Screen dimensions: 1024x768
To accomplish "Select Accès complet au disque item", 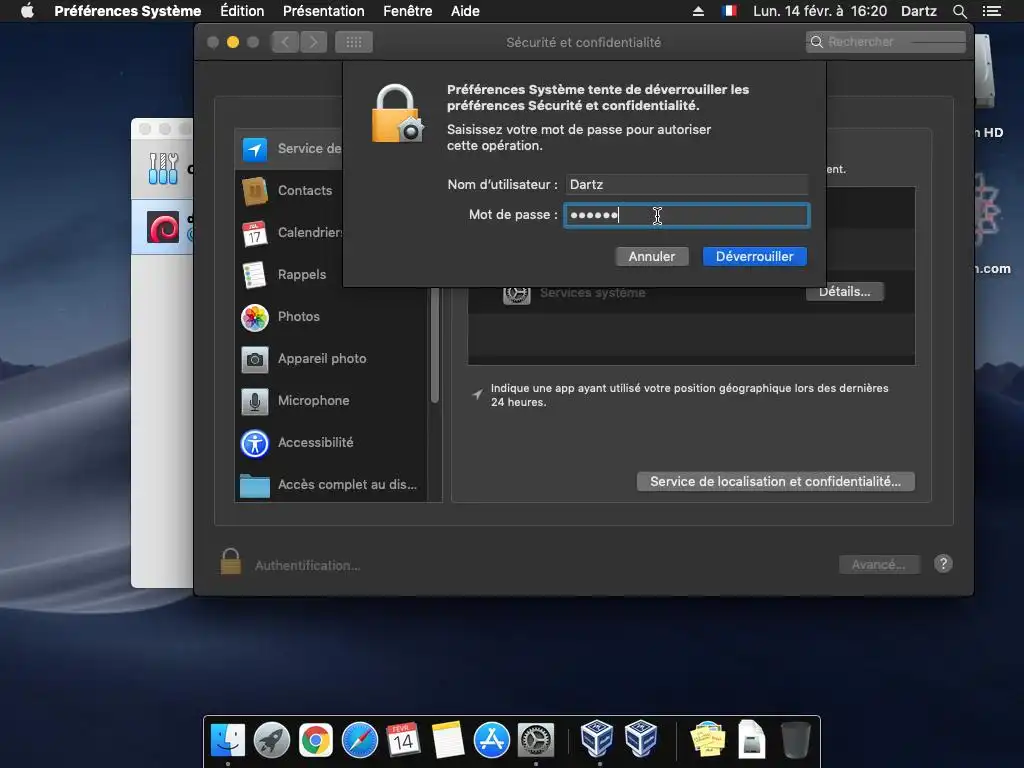I will [330, 485].
